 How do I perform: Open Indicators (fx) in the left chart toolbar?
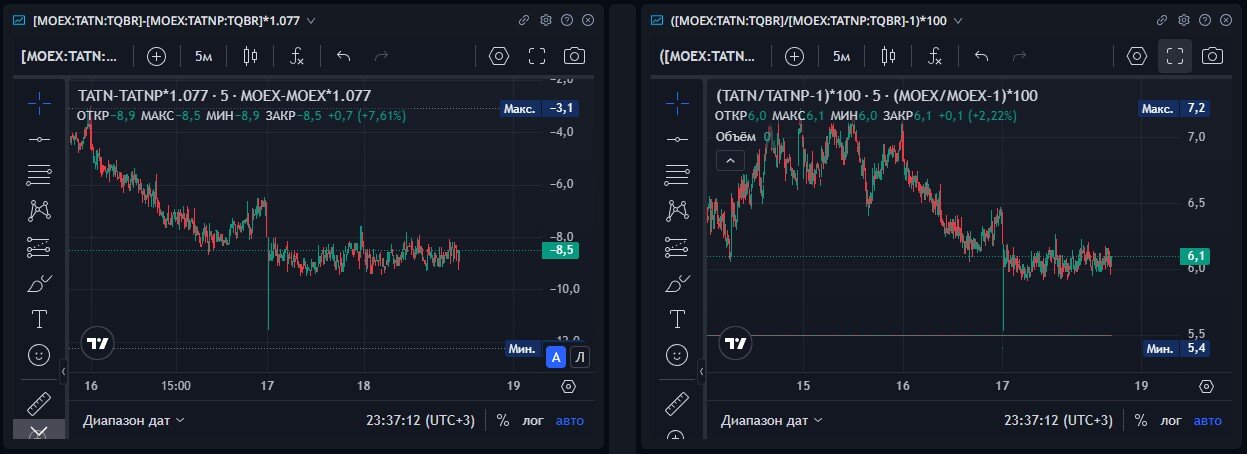coord(297,56)
